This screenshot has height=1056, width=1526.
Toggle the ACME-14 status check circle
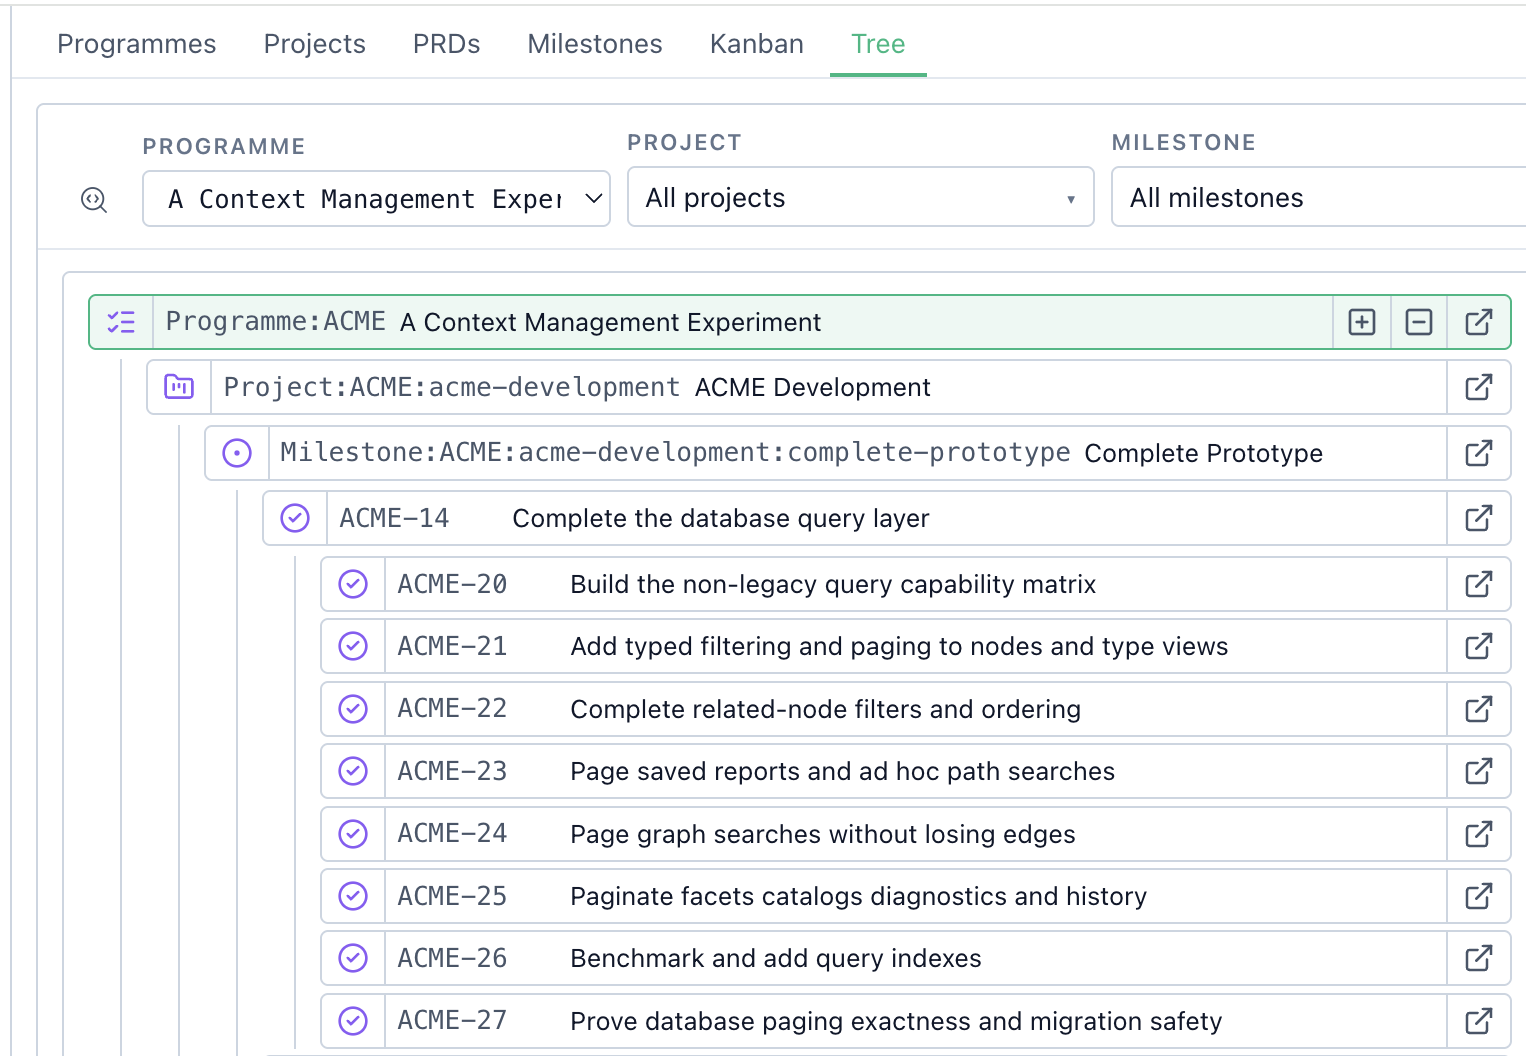point(295,518)
